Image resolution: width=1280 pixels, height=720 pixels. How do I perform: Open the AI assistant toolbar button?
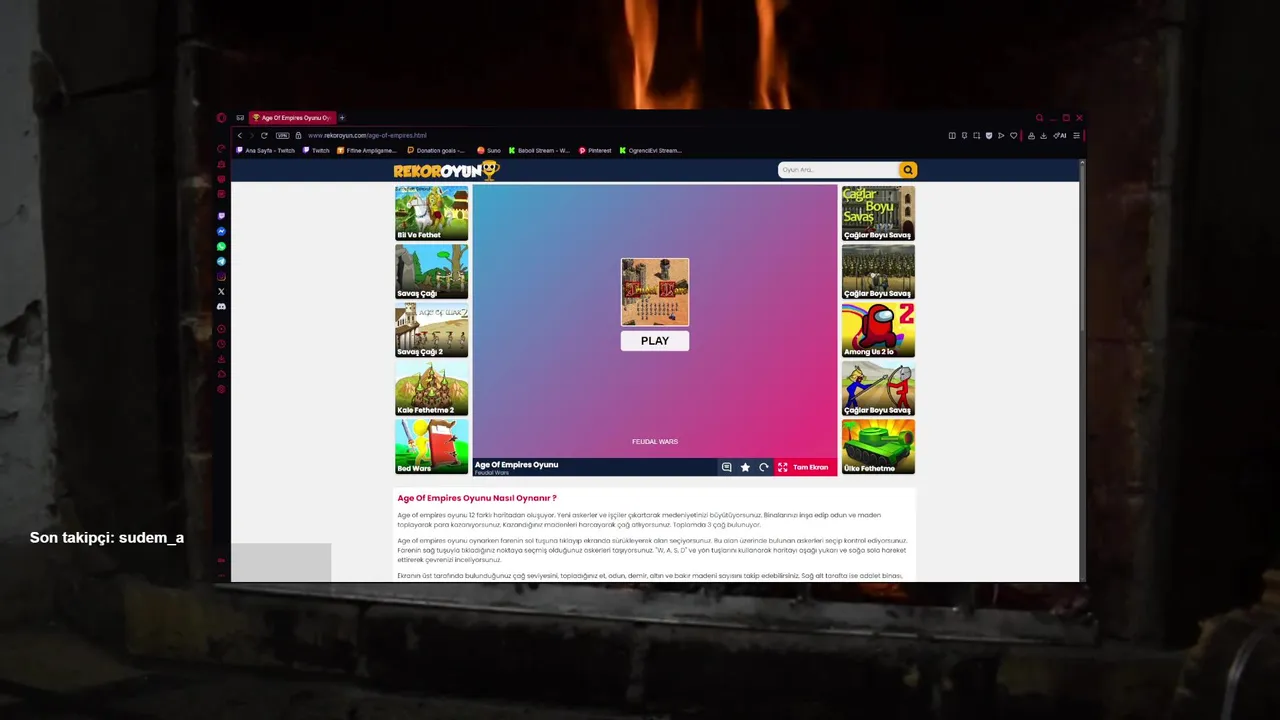coord(1060,135)
